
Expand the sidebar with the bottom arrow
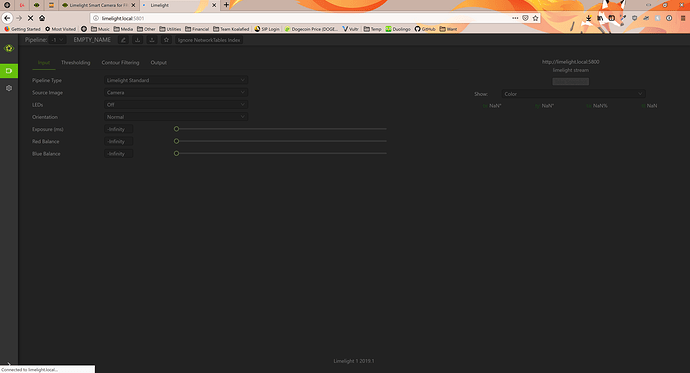[x=9, y=364]
